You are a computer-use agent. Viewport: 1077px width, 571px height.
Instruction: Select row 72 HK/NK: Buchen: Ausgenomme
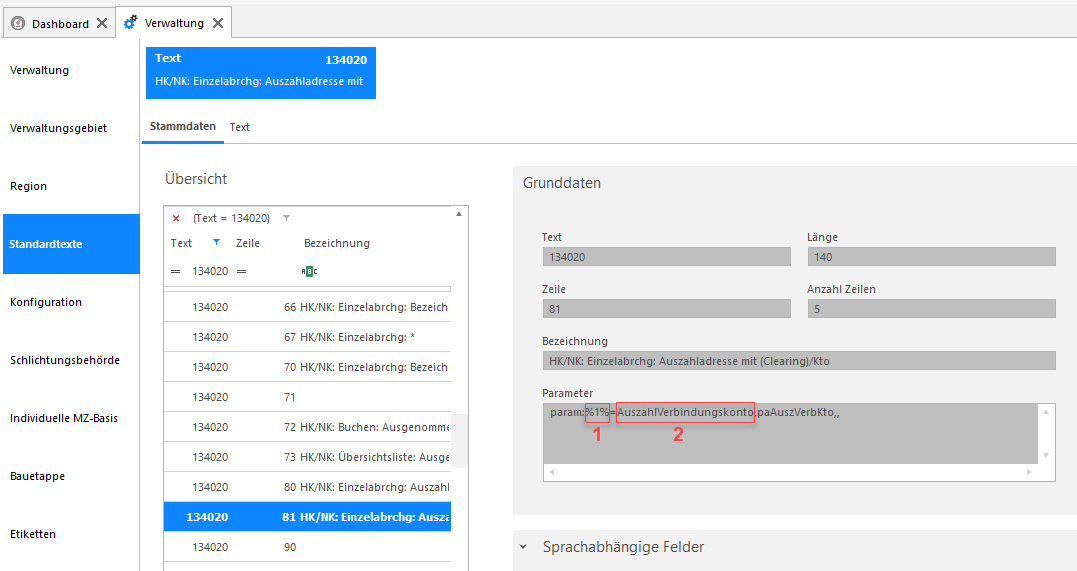coord(307,427)
